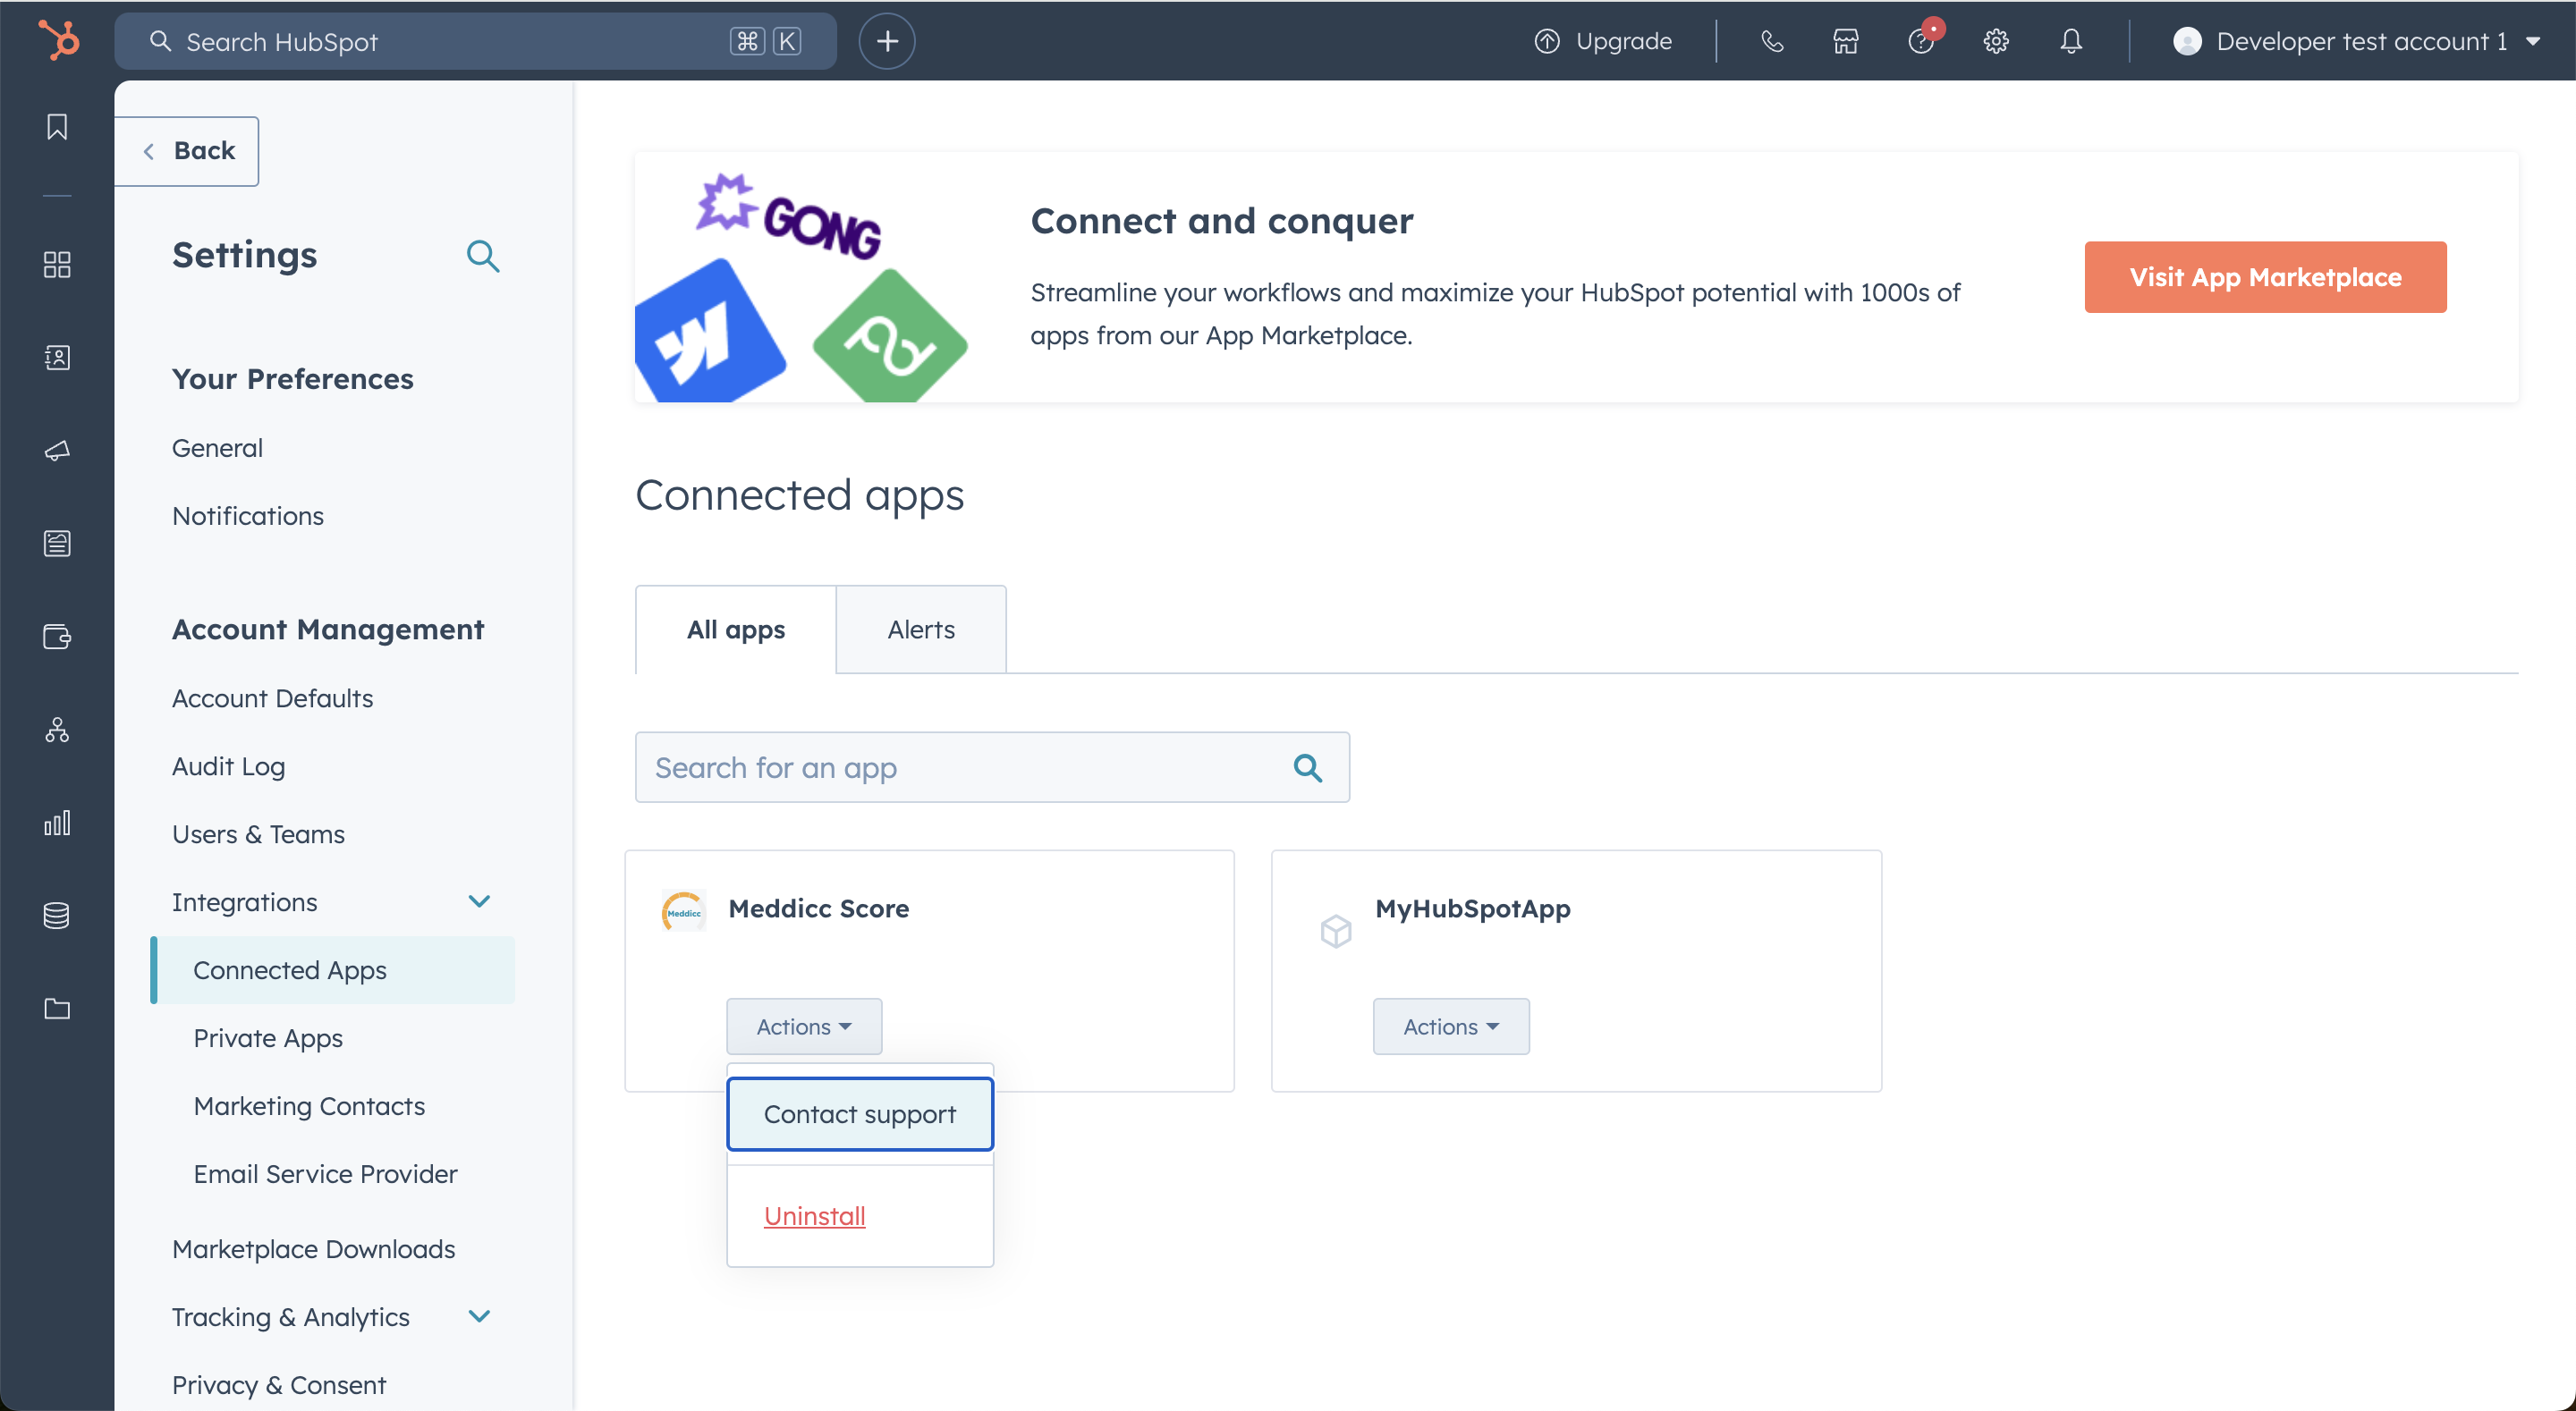Image resolution: width=2576 pixels, height=1411 pixels.
Task: Open Marketing Contacts settings
Action: click(x=309, y=1106)
